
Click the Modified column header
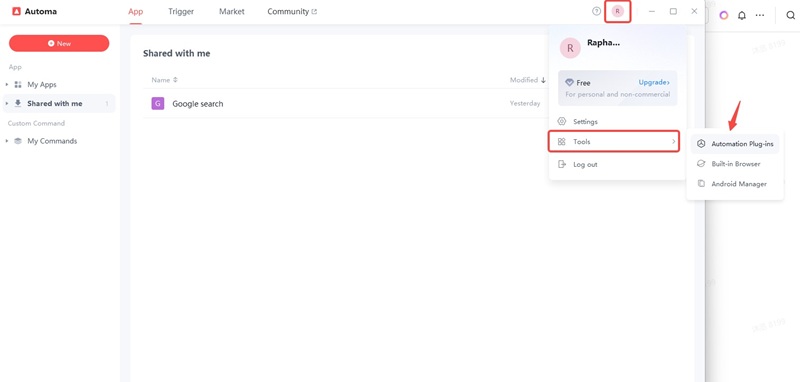pos(524,80)
